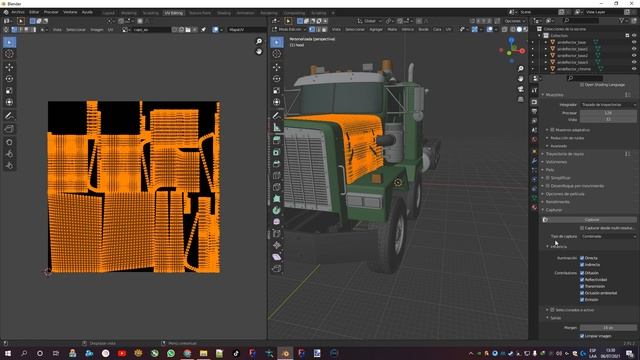Open Windows Start menu on taskbar

pyautogui.click(x=7, y=353)
